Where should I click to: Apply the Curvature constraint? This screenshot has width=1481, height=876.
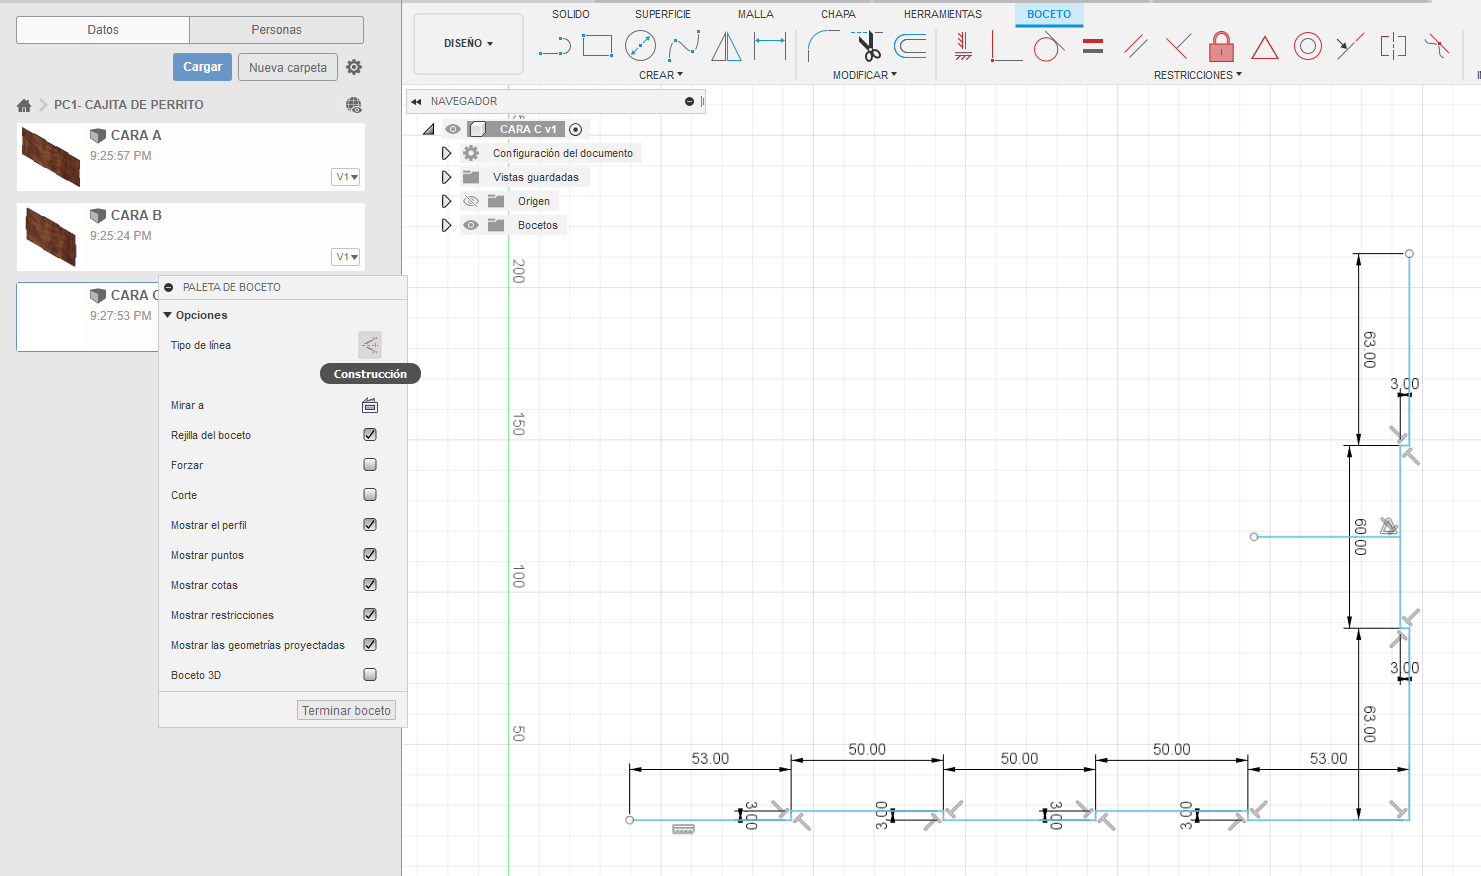pyautogui.click(x=1437, y=46)
